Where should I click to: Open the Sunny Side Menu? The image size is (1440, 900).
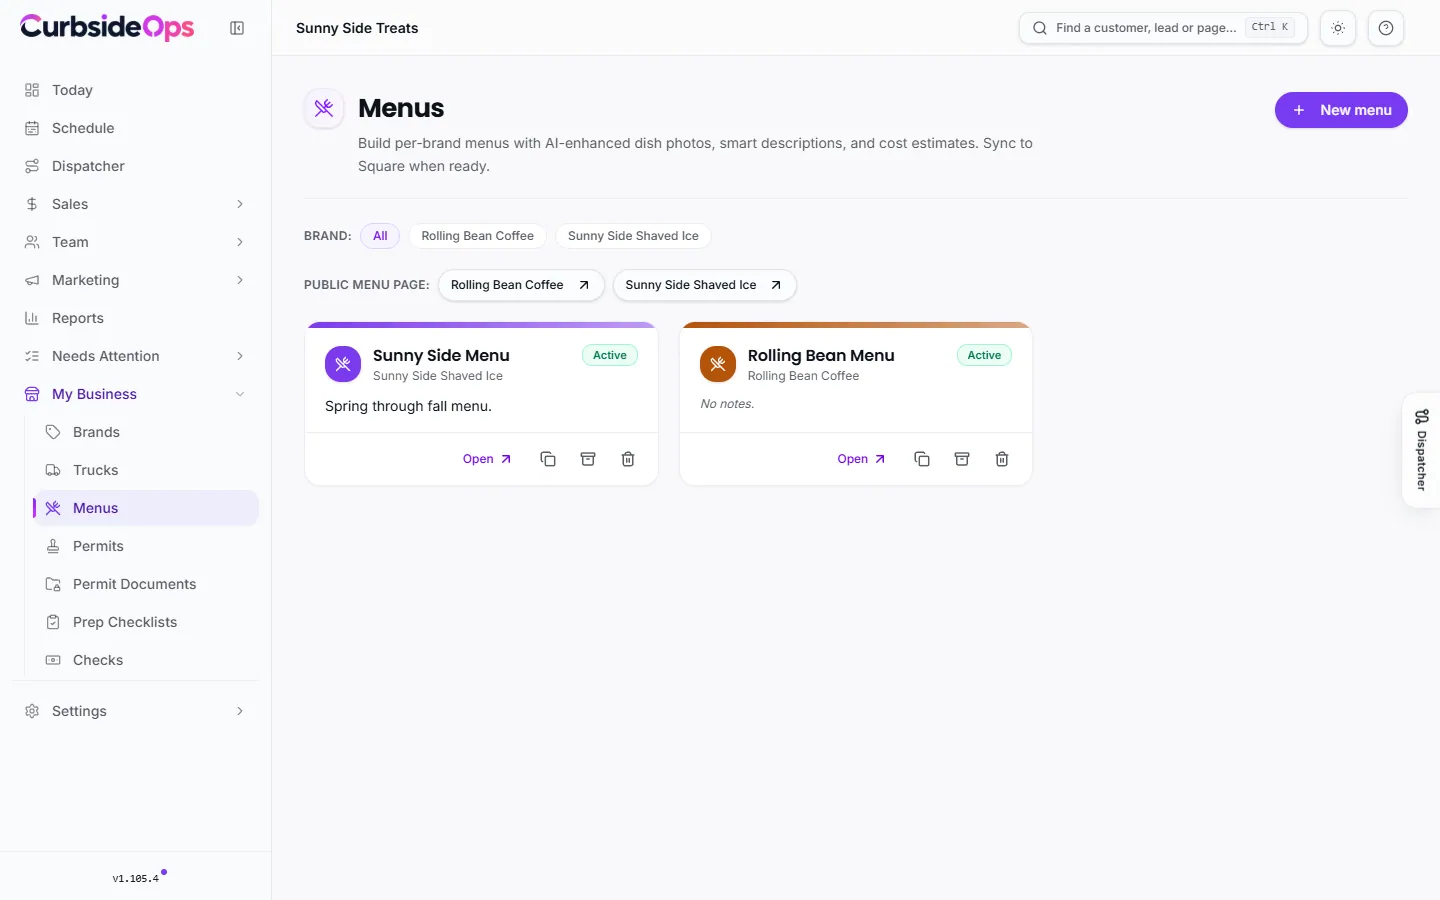(x=487, y=459)
